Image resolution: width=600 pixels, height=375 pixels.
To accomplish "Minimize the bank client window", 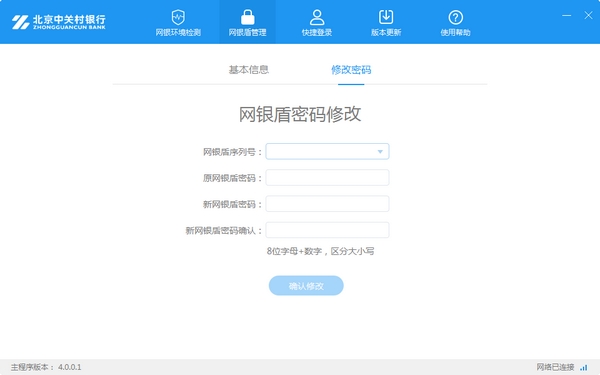I will coord(567,15).
